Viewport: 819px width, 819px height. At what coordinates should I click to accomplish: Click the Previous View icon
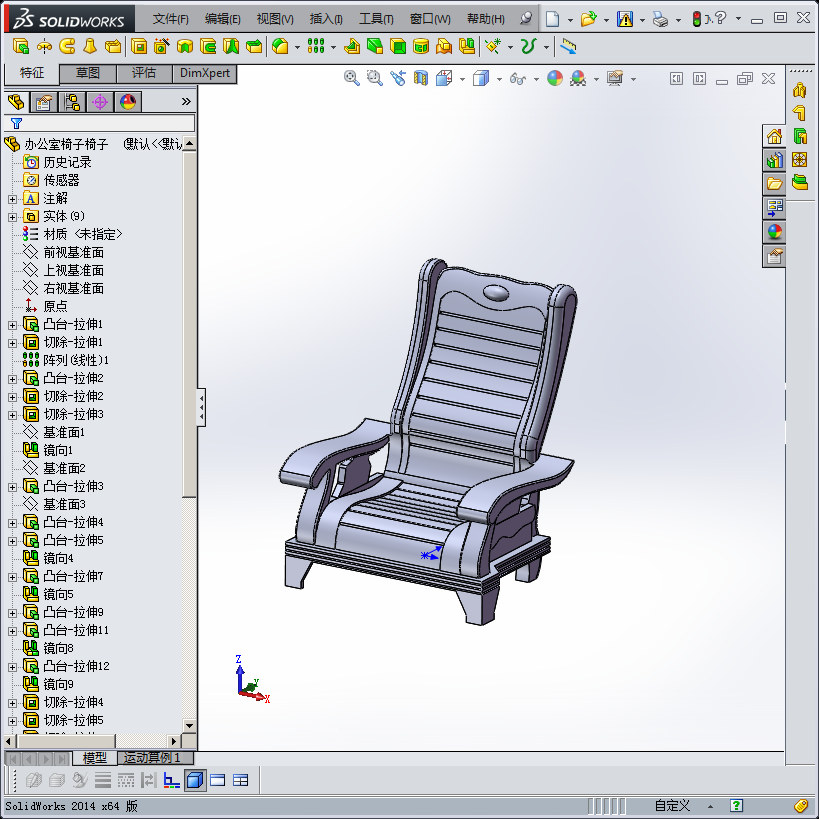coord(397,78)
